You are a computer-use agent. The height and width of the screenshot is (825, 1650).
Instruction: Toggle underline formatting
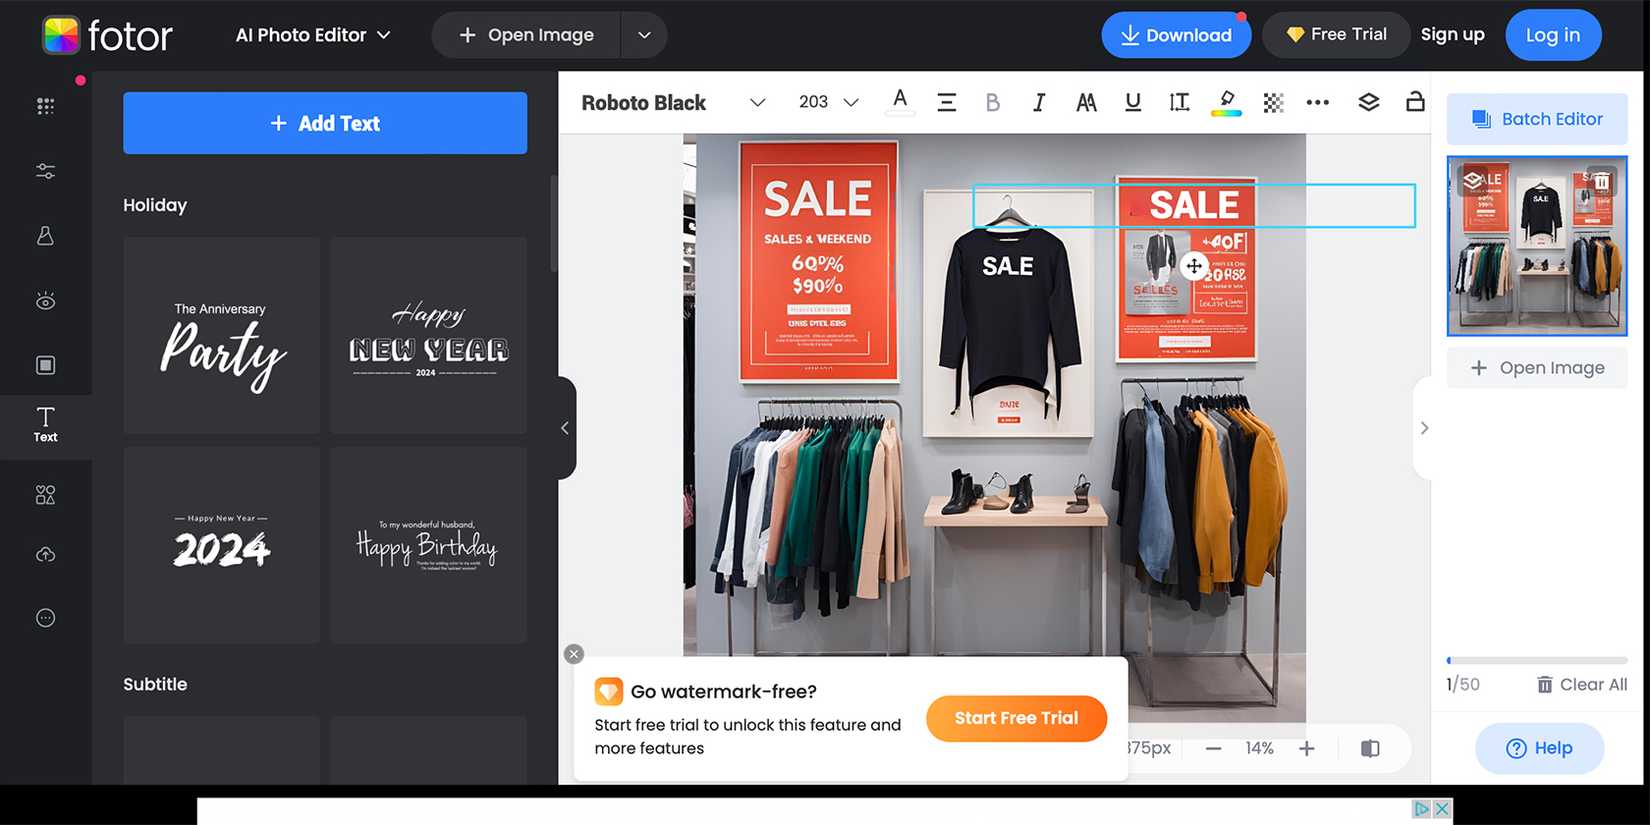[1132, 102]
